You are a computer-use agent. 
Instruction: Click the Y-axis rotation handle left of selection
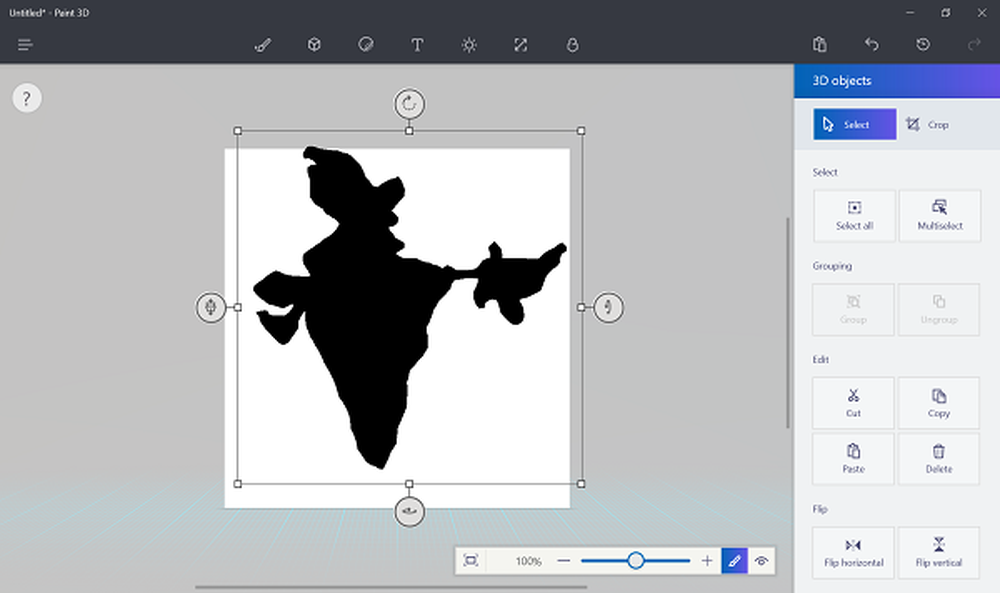[x=210, y=307]
